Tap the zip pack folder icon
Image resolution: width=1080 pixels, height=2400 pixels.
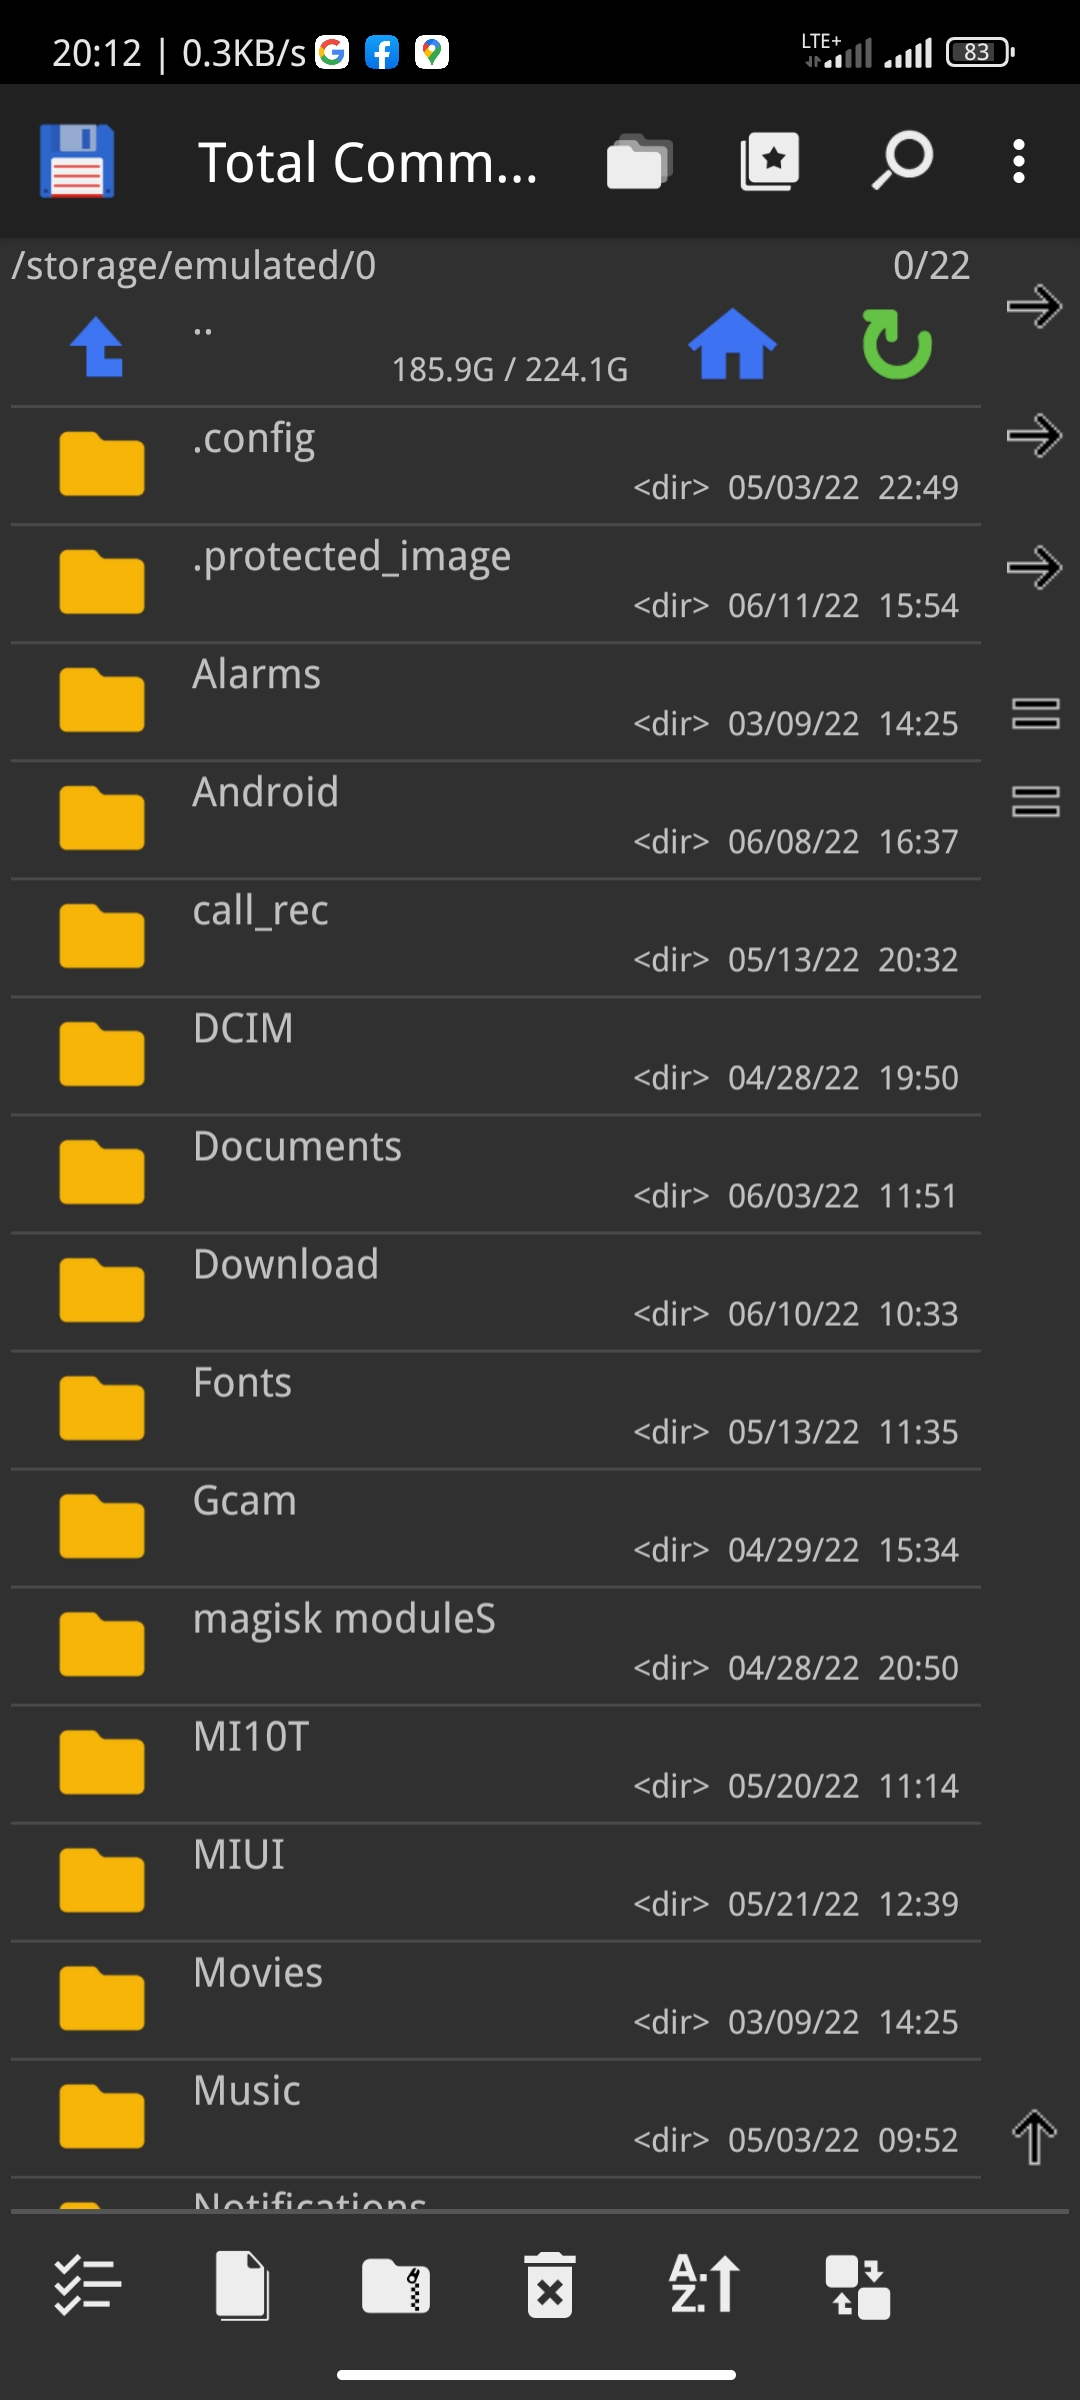click(x=396, y=2286)
